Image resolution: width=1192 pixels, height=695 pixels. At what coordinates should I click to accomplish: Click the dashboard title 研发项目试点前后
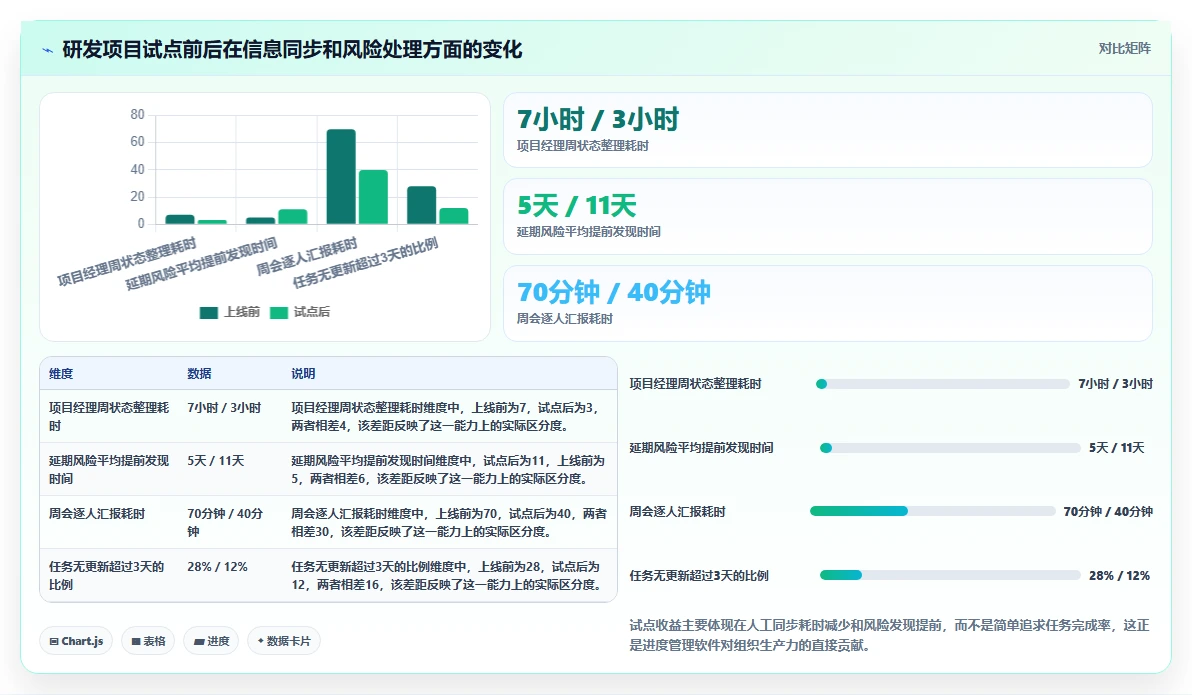point(292,49)
